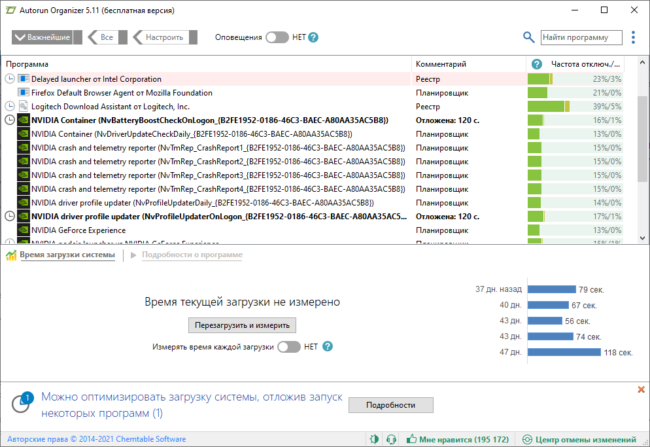Click the program list scroll-up arrow

pyautogui.click(x=642, y=62)
